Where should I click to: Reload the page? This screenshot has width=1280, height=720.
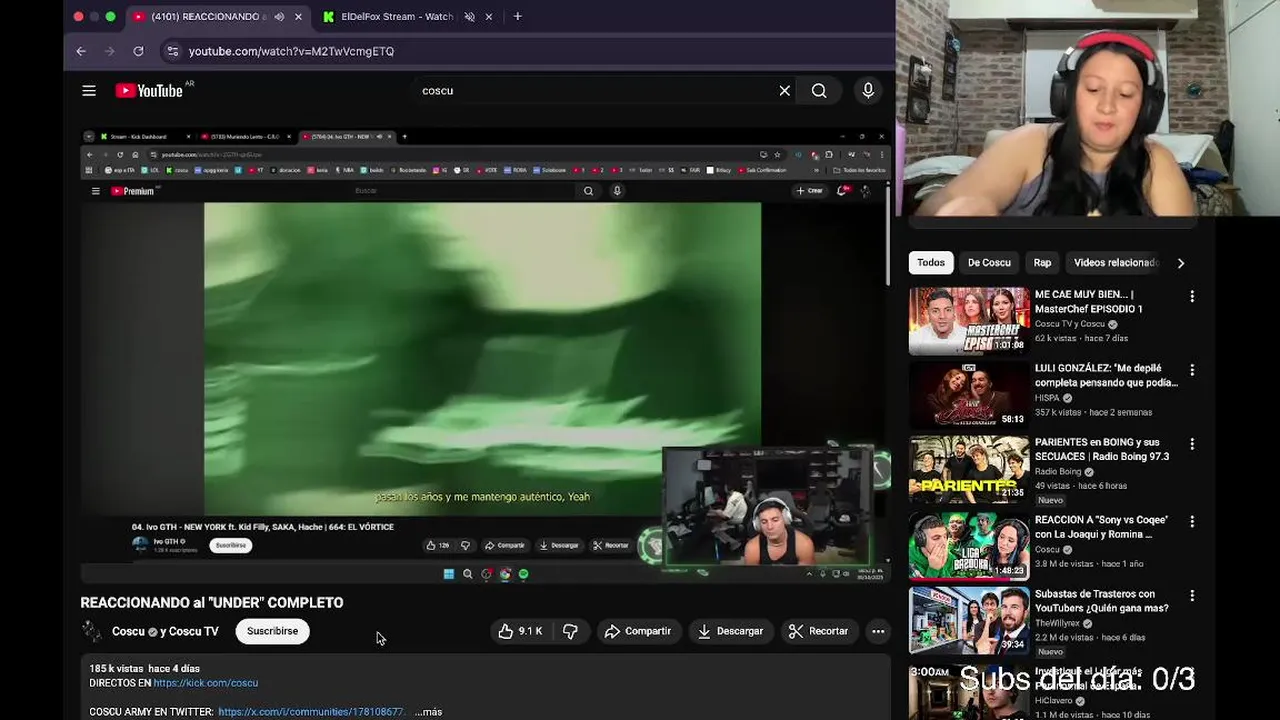tap(138, 51)
